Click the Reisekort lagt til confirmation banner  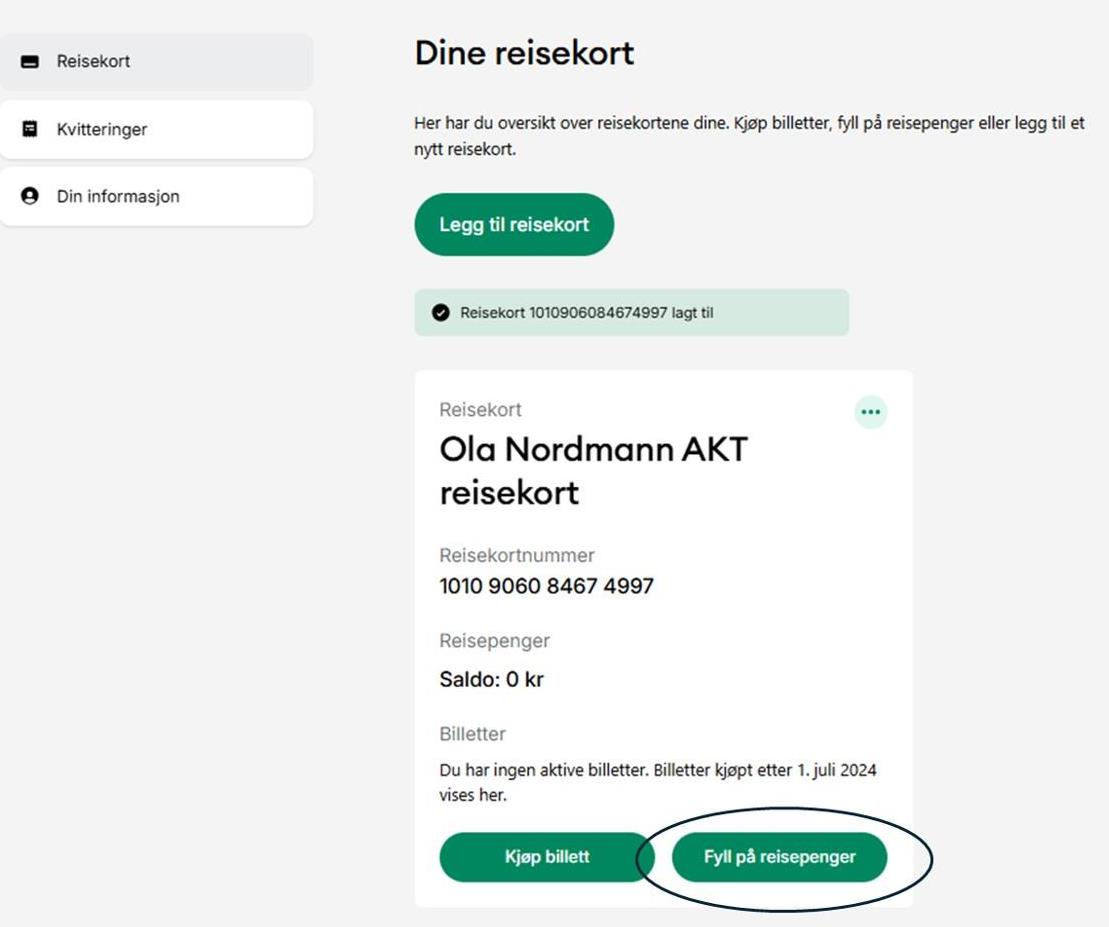click(631, 313)
